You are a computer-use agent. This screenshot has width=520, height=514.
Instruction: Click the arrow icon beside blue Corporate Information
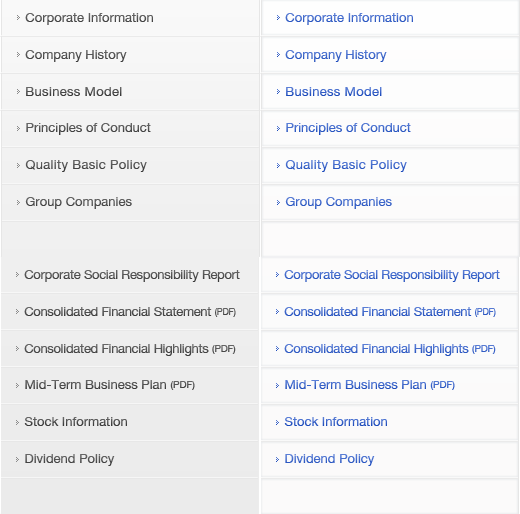278,18
